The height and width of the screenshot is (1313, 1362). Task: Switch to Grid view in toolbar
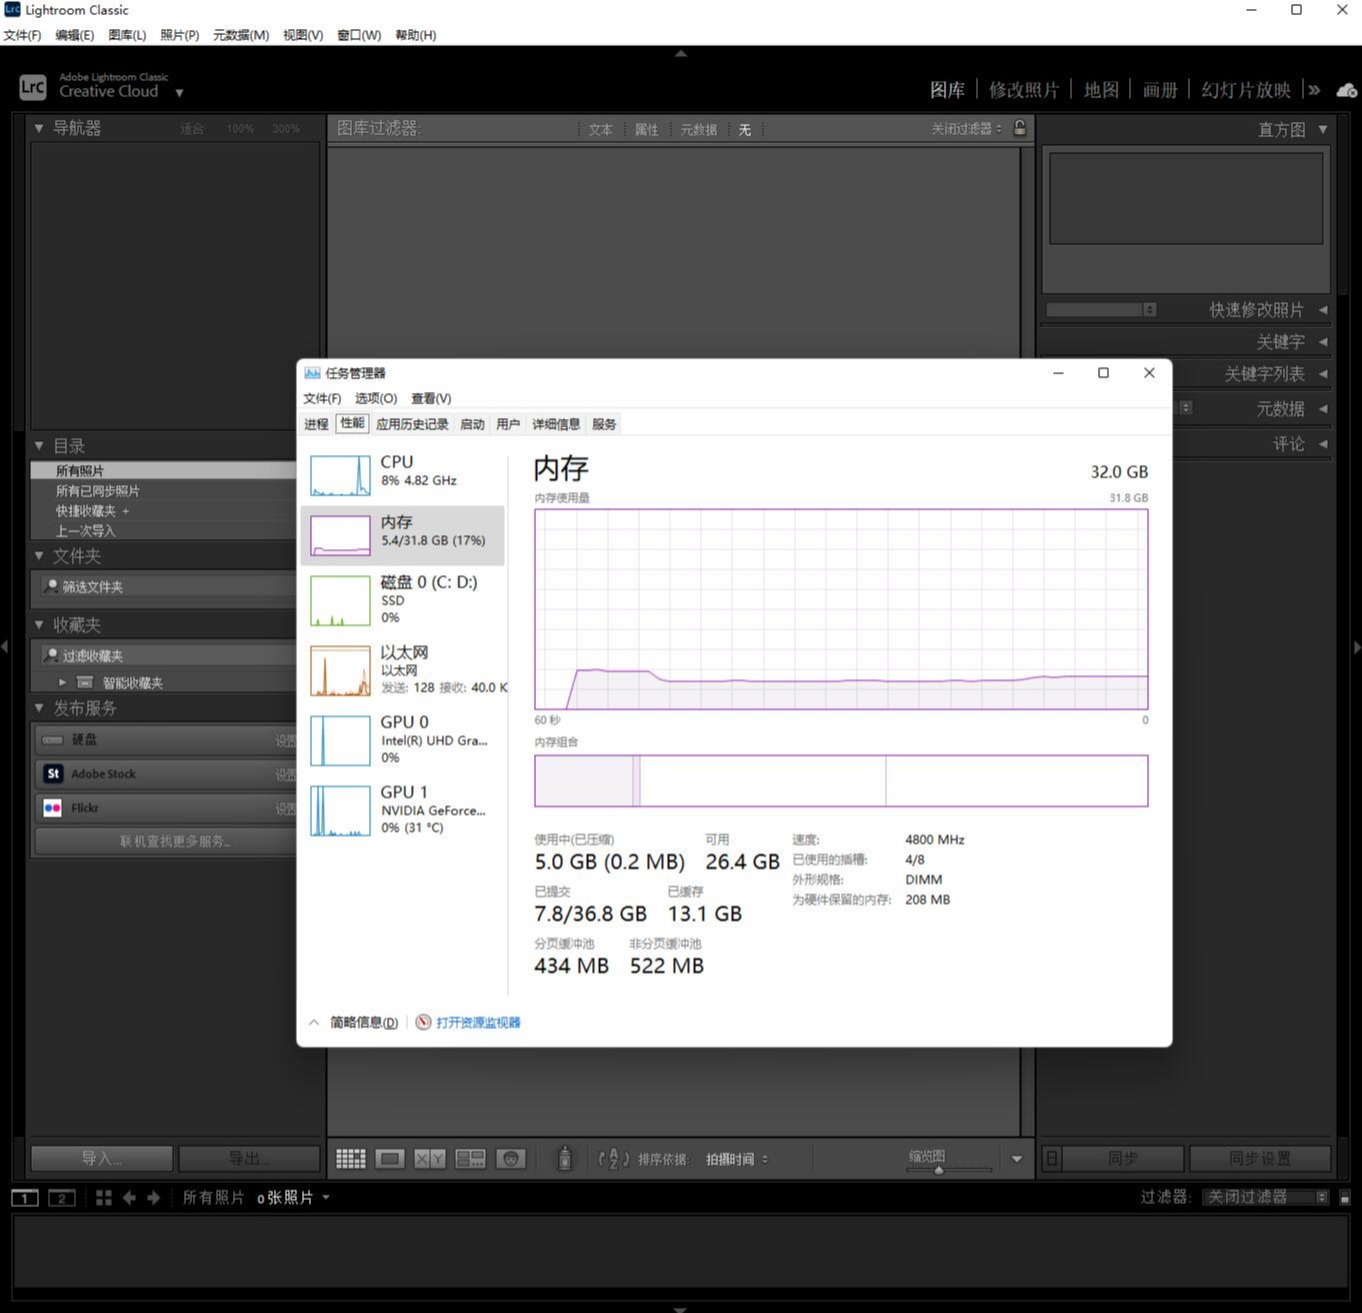(350, 1158)
